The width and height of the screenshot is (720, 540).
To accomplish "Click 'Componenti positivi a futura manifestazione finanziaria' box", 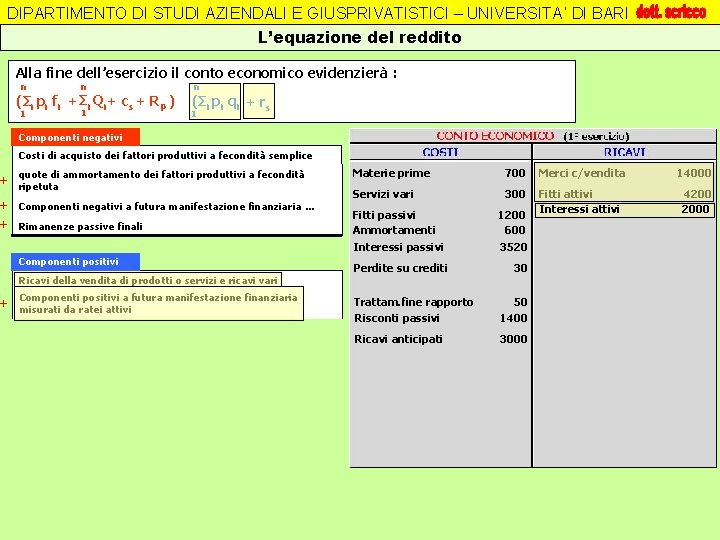I will coord(159,304).
